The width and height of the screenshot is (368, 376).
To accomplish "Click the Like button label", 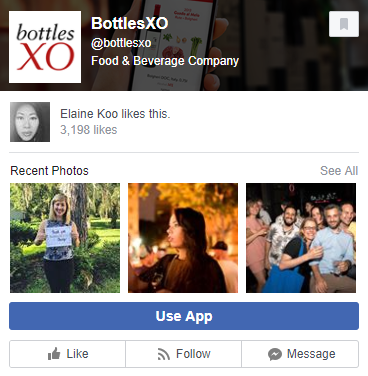I will [x=77, y=354].
